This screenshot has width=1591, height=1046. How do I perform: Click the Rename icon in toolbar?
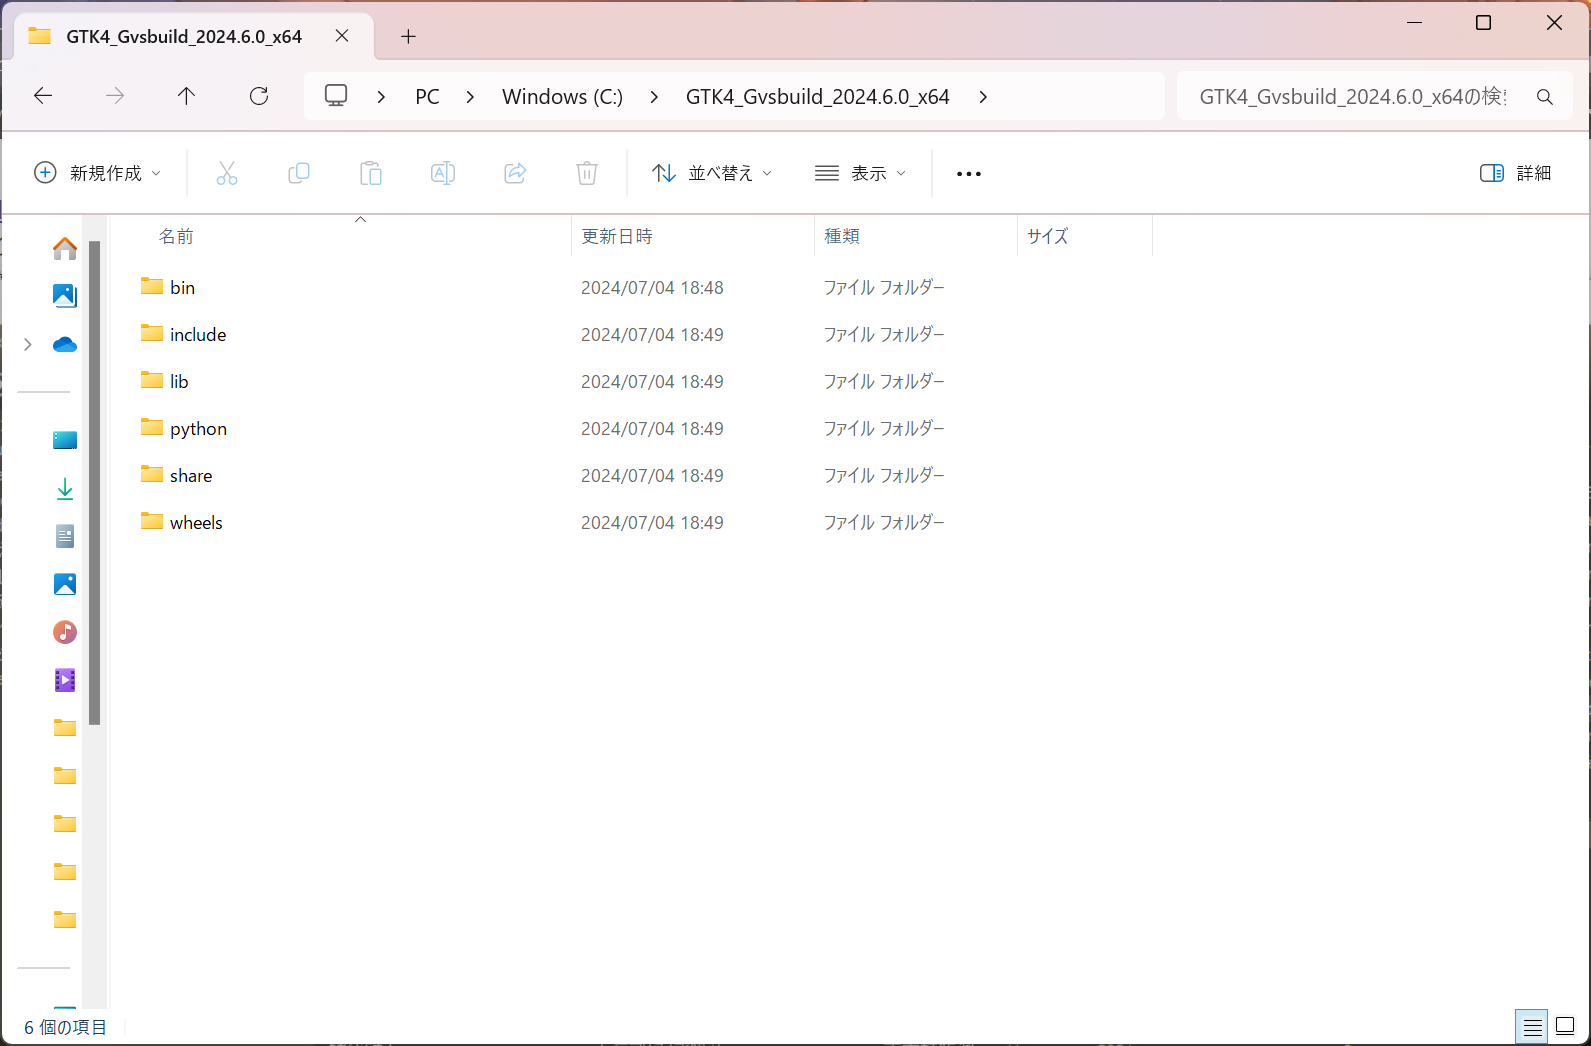point(443,173)
